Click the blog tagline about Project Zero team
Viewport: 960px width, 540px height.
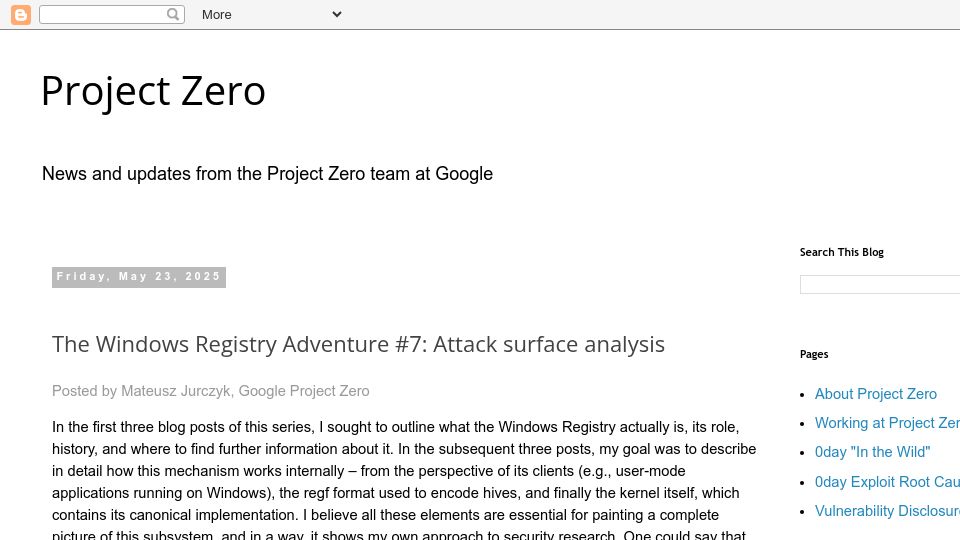(x=267, y=174)
